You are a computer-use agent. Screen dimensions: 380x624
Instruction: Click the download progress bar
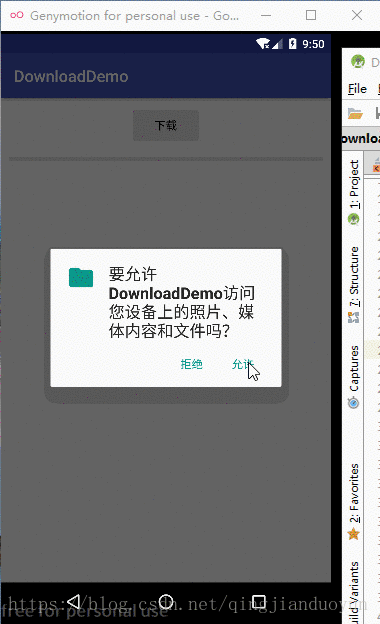click(166, 159)
